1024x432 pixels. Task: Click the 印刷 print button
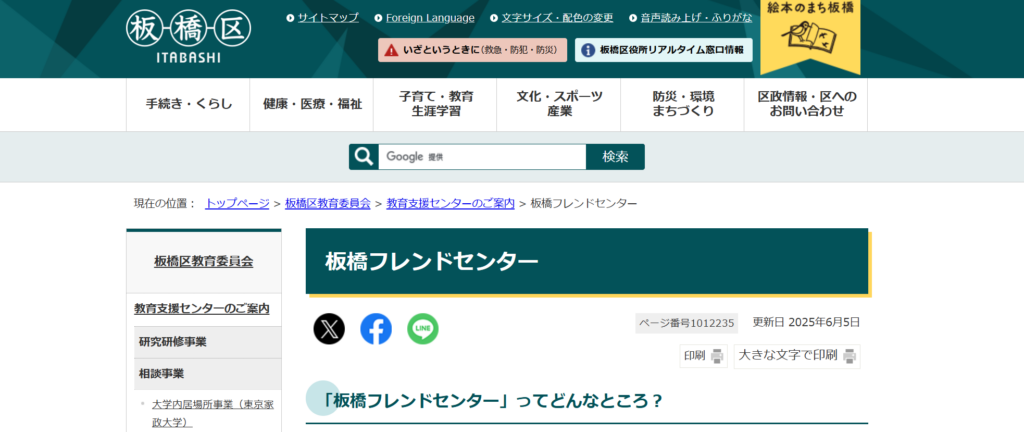pos(702,356)
